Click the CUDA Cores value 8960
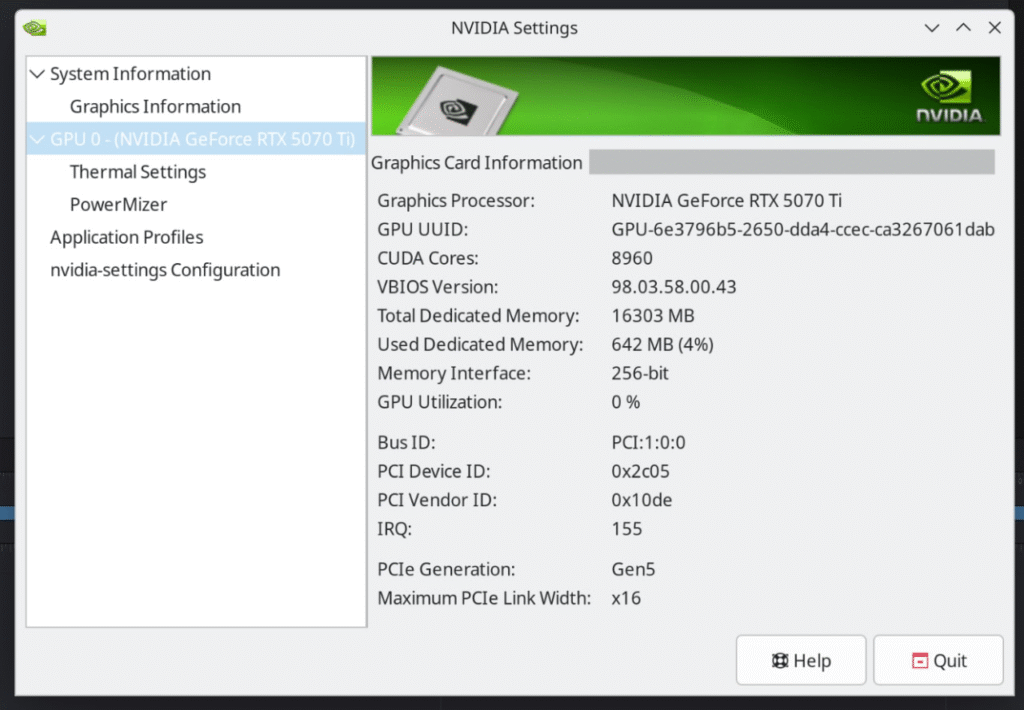This screenshot has height=710, width=1024. [x=632, y=258]
